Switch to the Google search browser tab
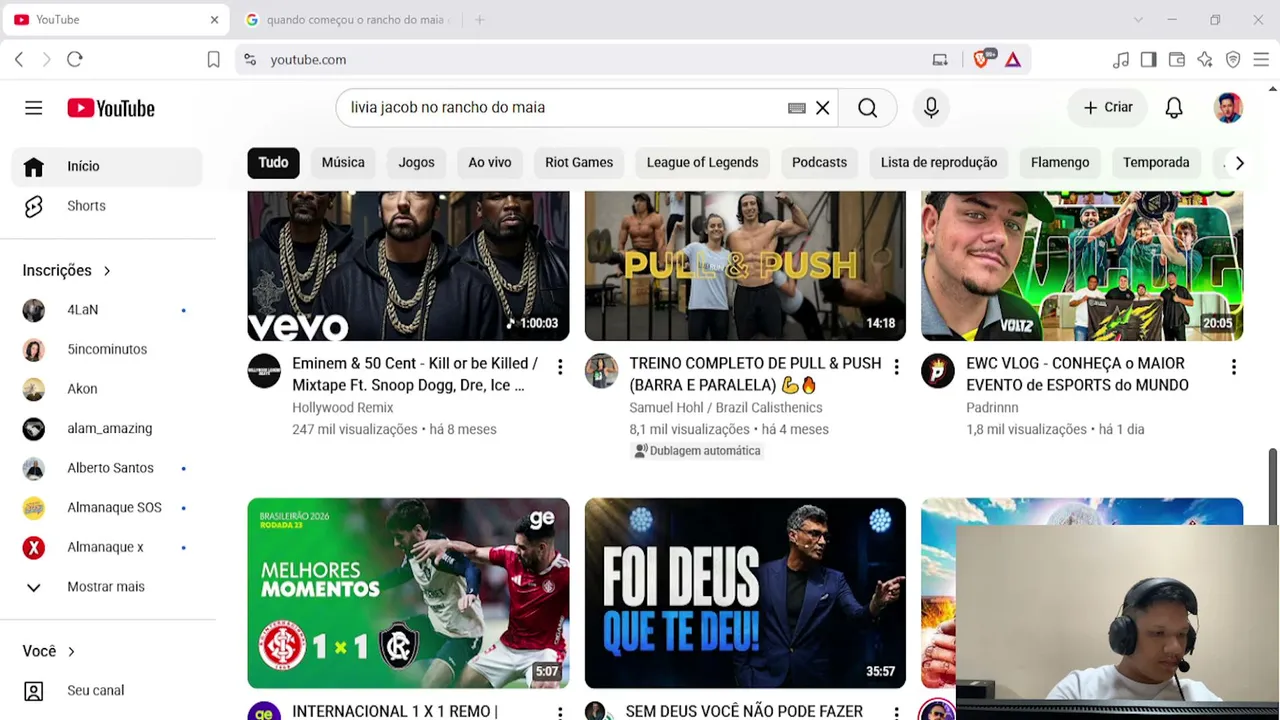Viewport: 1280px width, 720px height. [x=347, y=20]
